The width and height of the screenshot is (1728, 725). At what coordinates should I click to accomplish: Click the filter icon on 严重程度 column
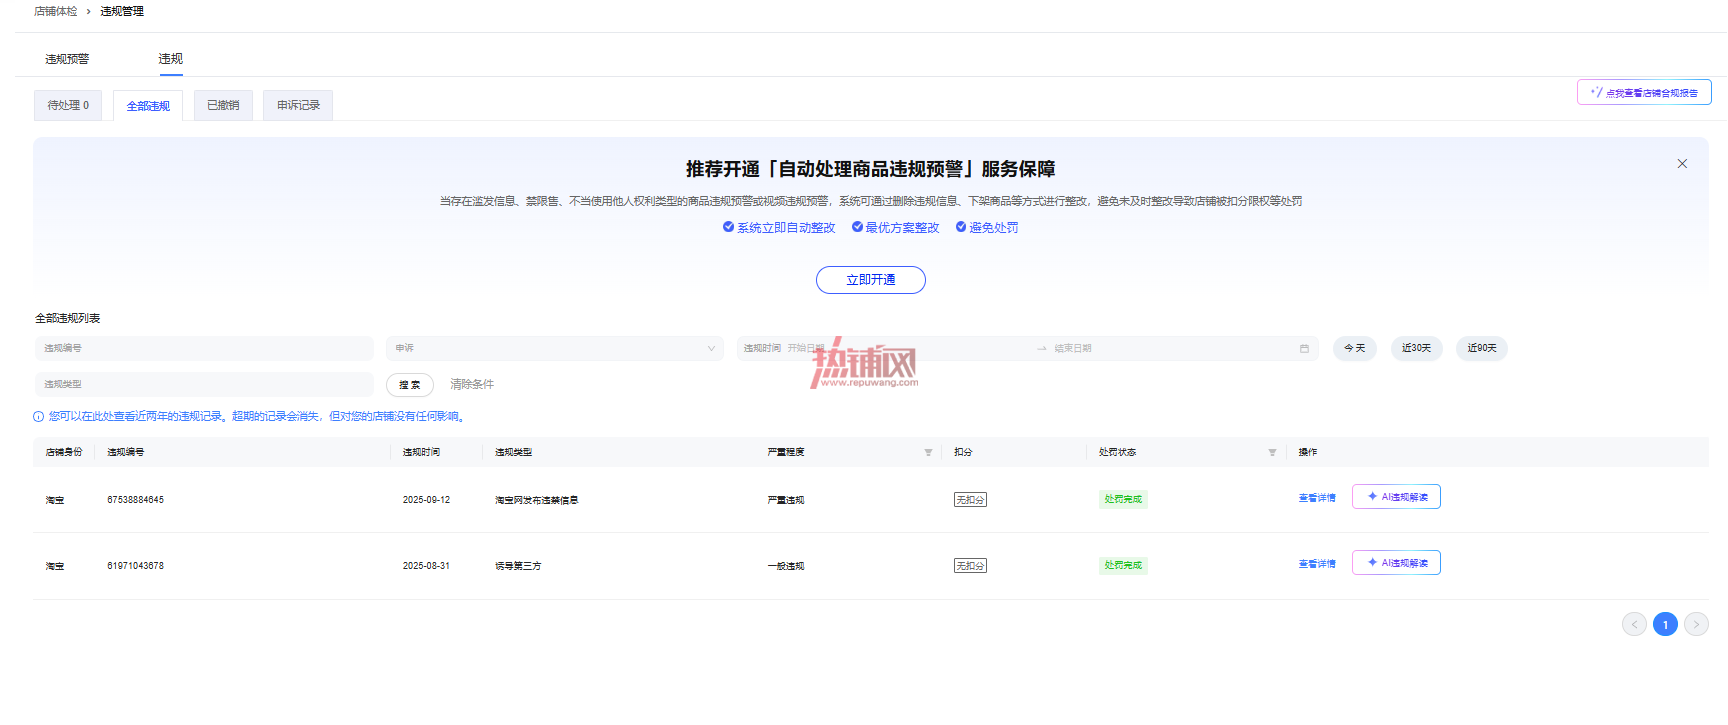928,453
